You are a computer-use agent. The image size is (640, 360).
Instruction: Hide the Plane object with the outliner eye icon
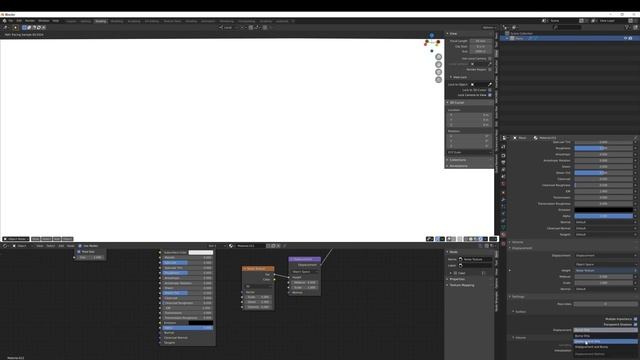(x=625, y=38)
